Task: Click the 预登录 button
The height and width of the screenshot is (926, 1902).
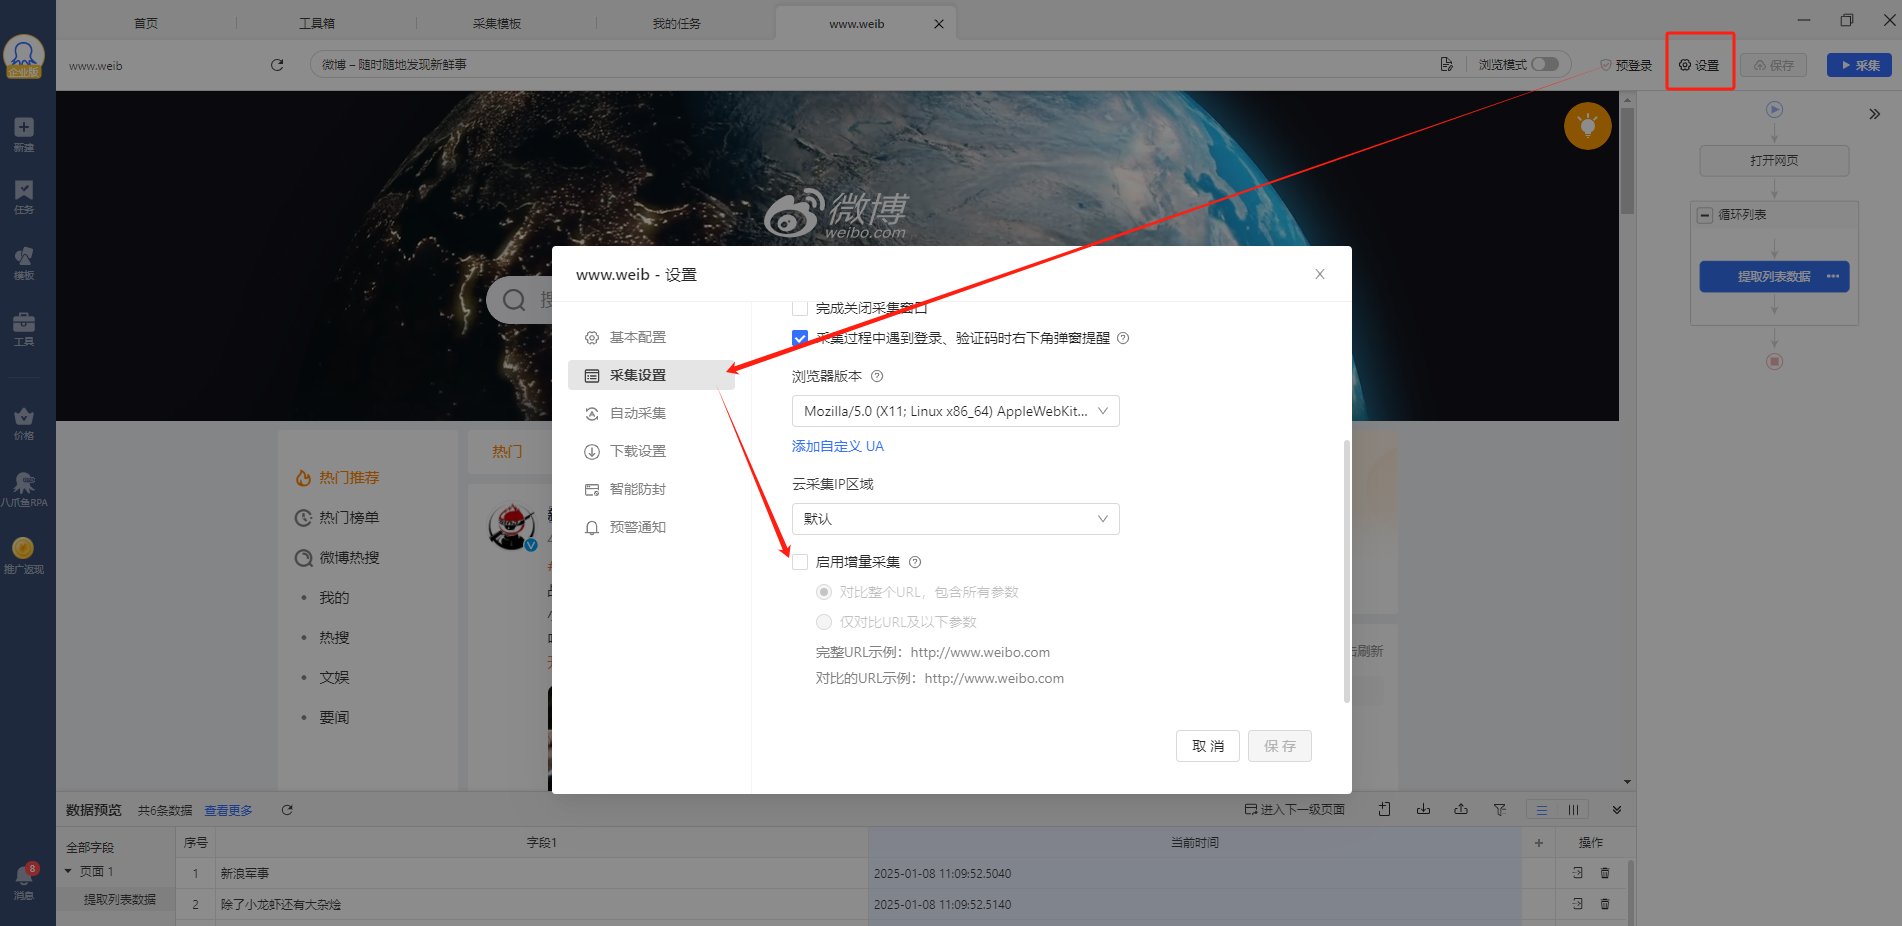Action: point(1626,65)
